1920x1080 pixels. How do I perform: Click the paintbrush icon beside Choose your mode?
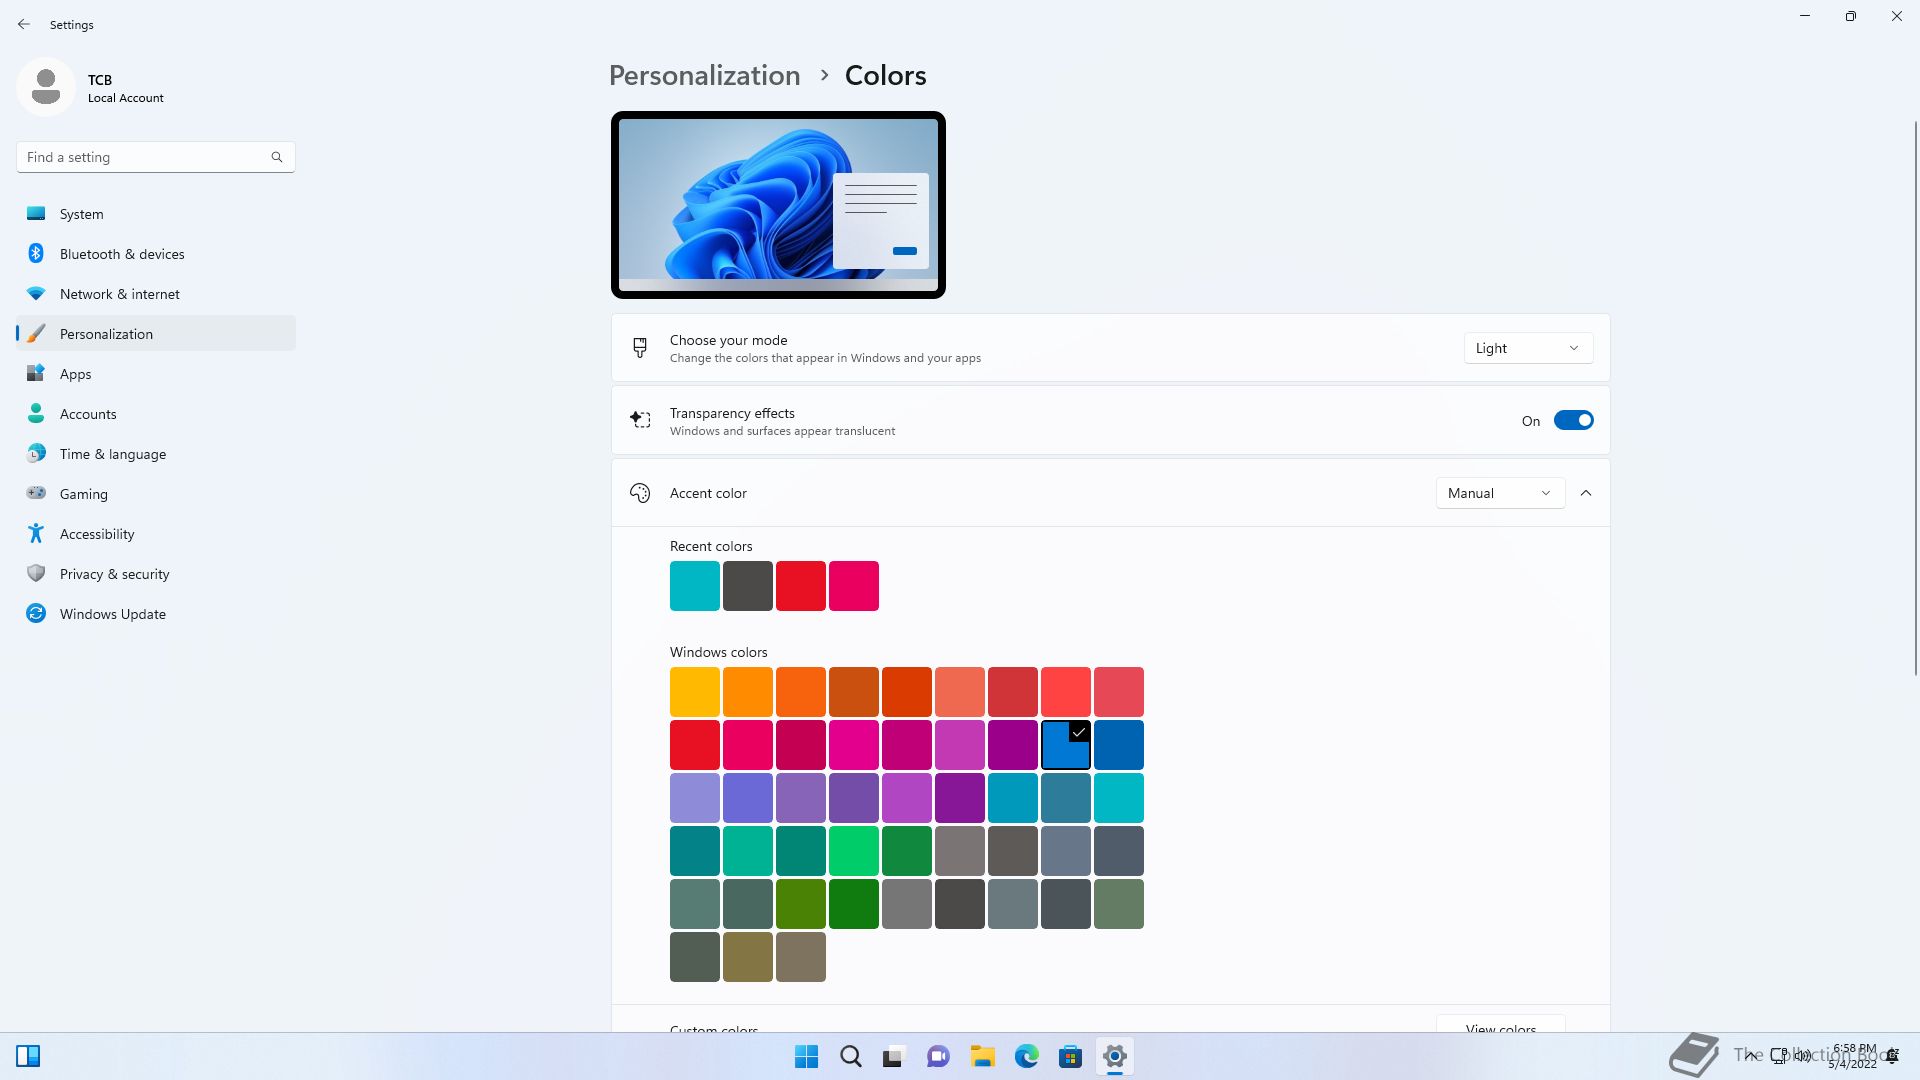(640, 348)
